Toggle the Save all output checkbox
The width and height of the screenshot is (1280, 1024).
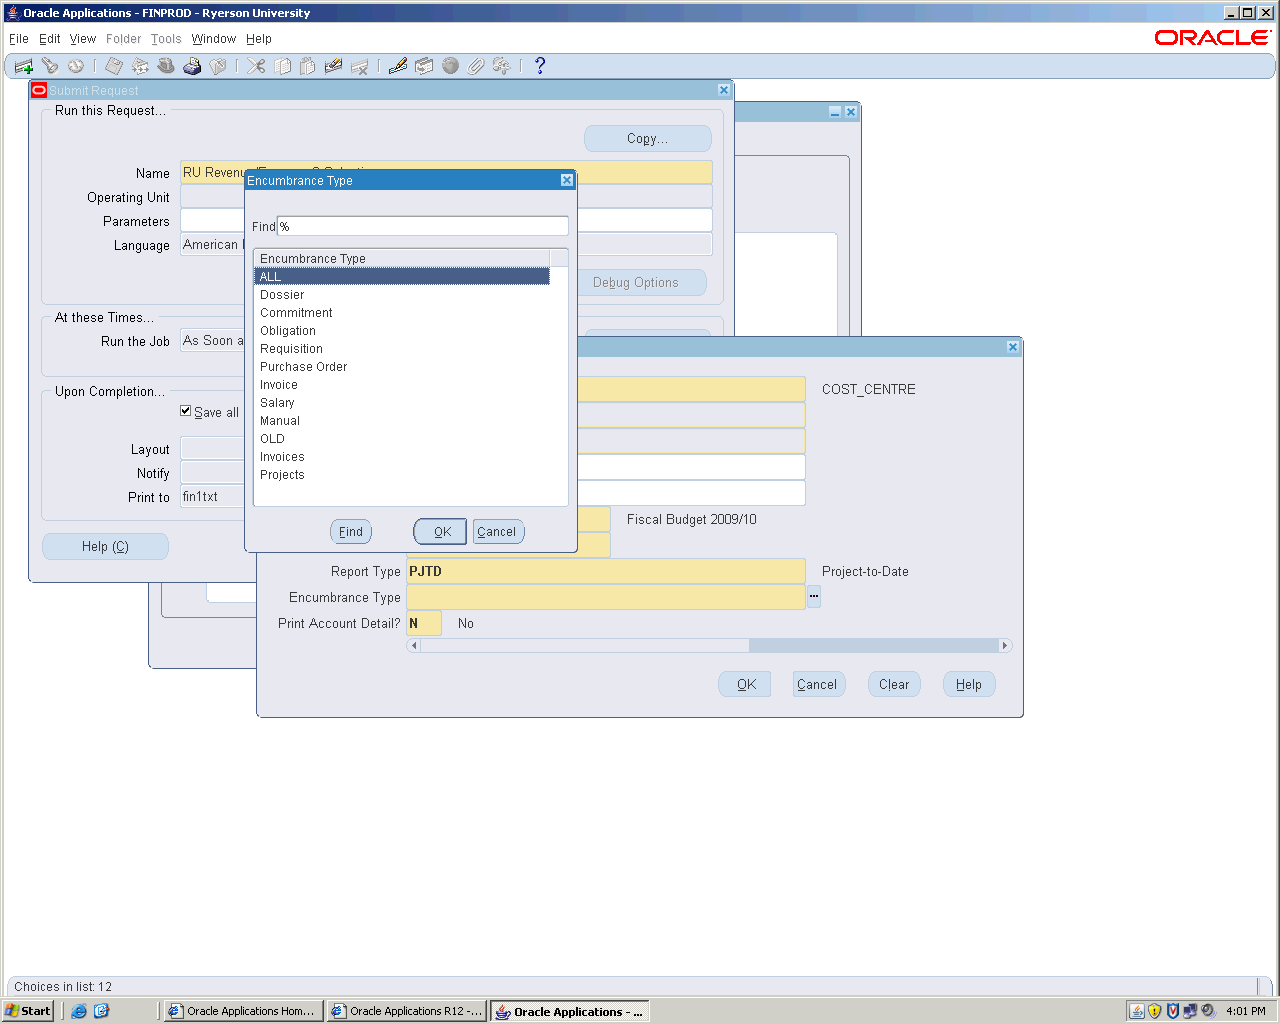click(x=186, y=411)
